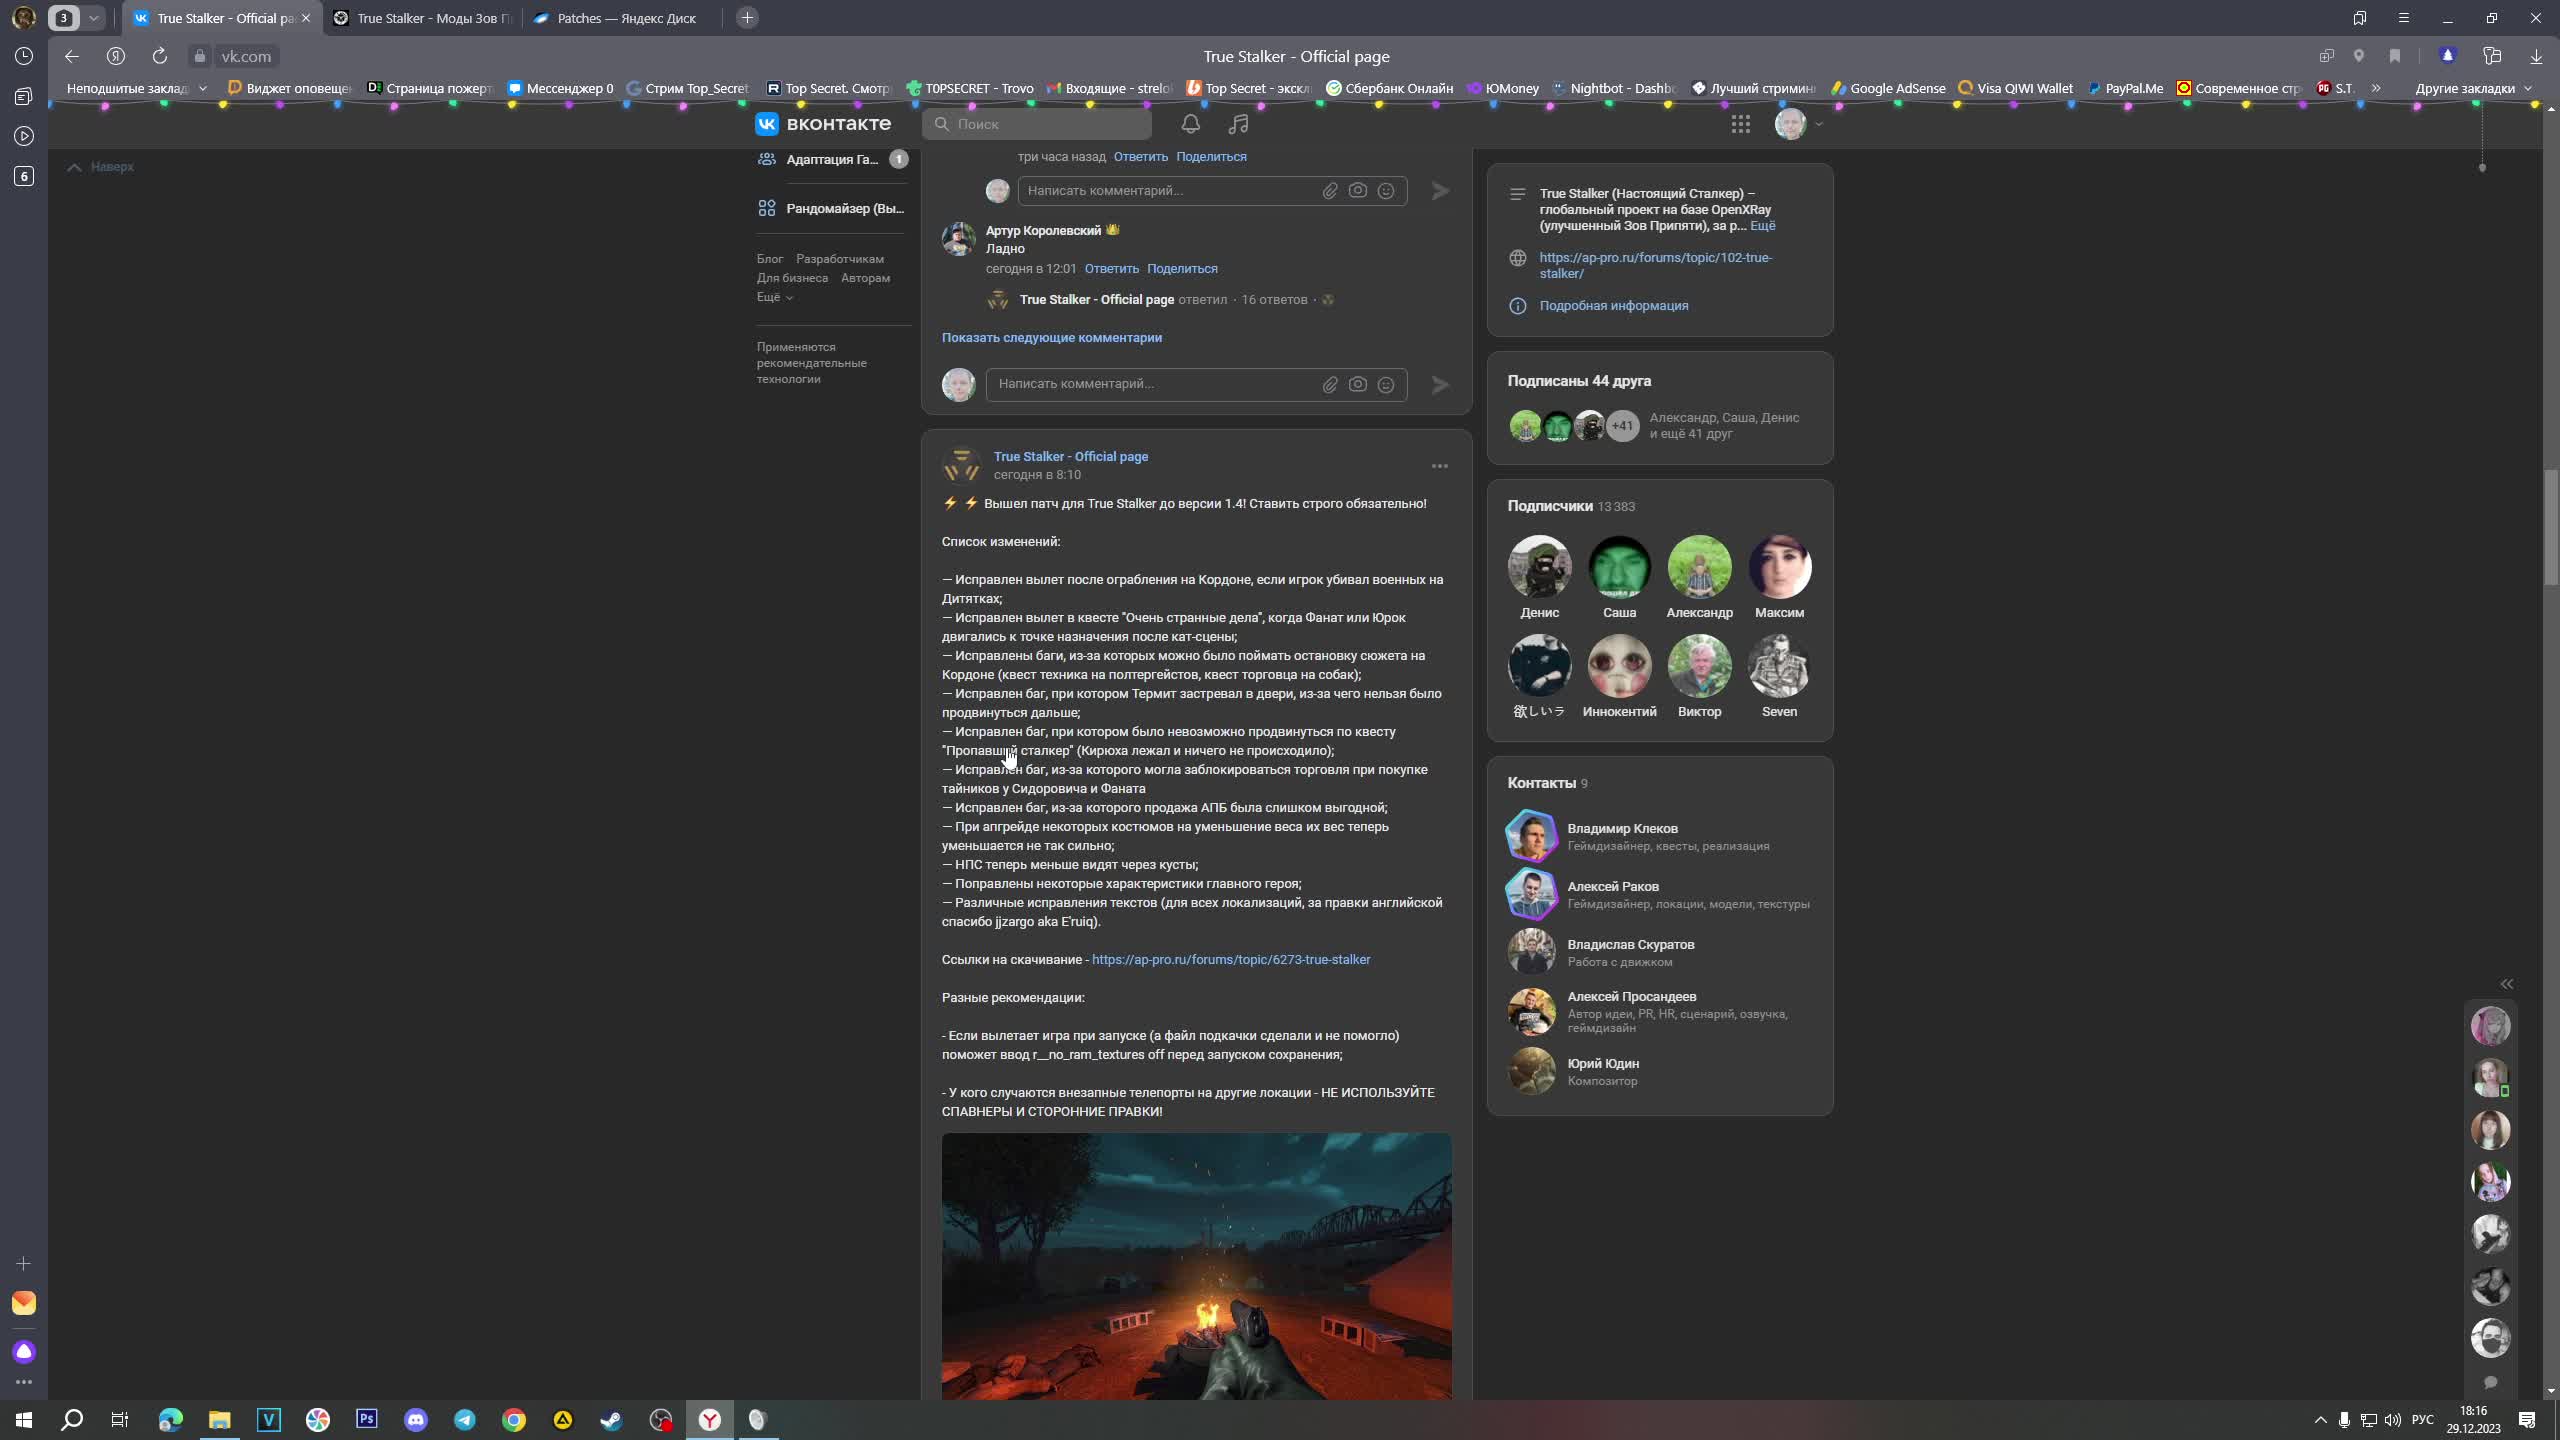The image size is (2560, 1440).
Task: Click "Поделиться" under Артур Королевский comment
Action: click(x=1182, y=269)
